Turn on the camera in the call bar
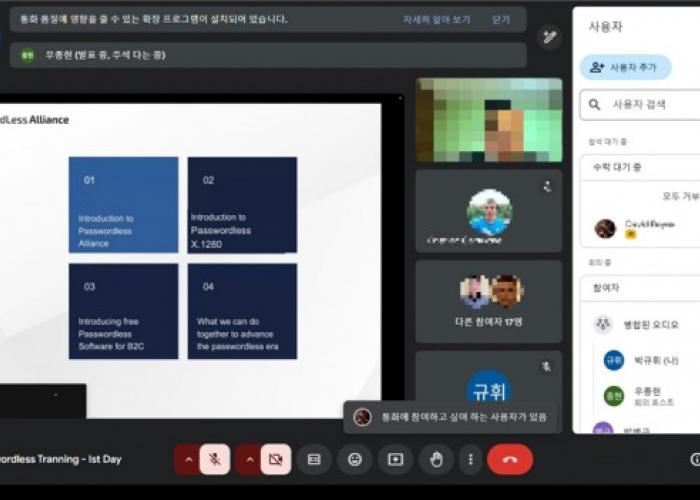700x500 pixels. [276, 459]
